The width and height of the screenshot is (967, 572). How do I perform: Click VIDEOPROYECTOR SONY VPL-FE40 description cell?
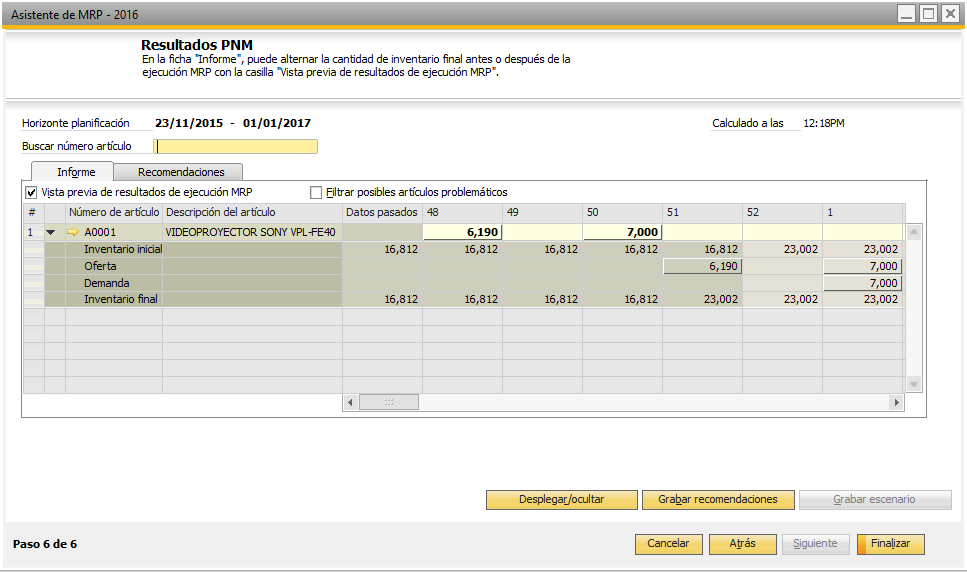tap(252, 232)
